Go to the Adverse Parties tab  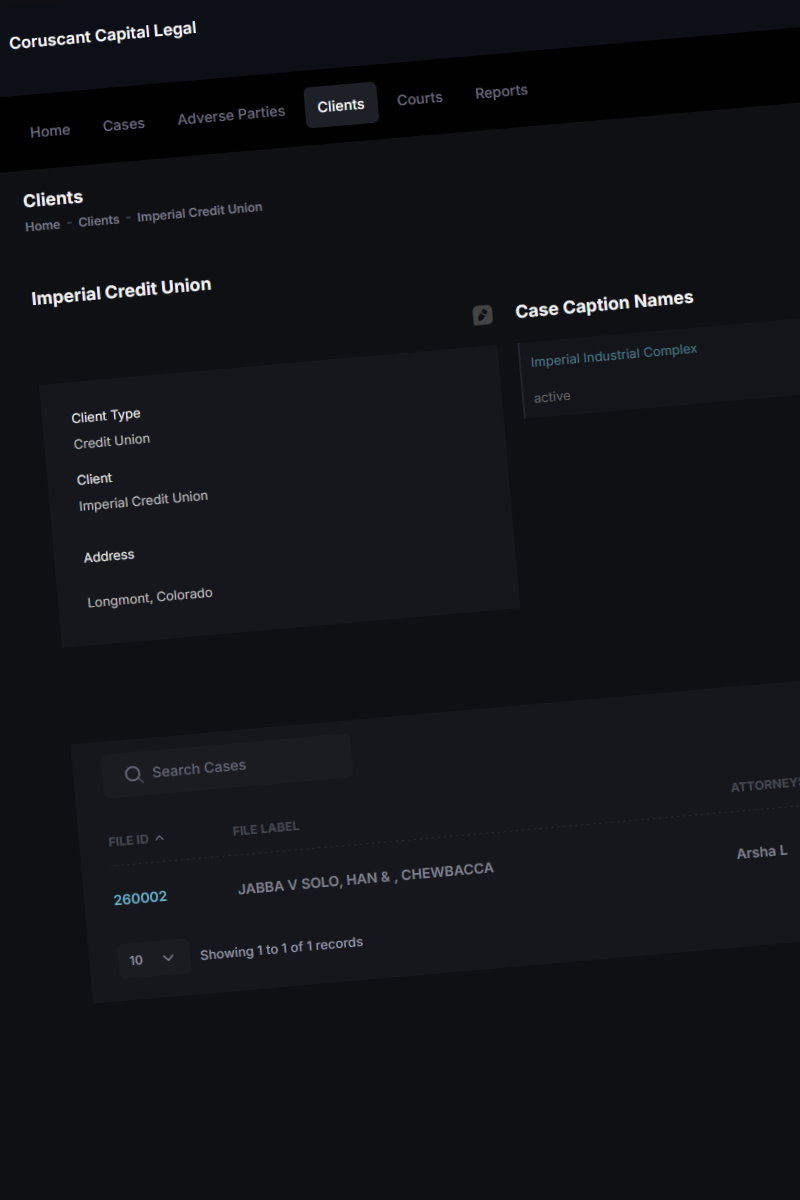(x=231, y=115)
